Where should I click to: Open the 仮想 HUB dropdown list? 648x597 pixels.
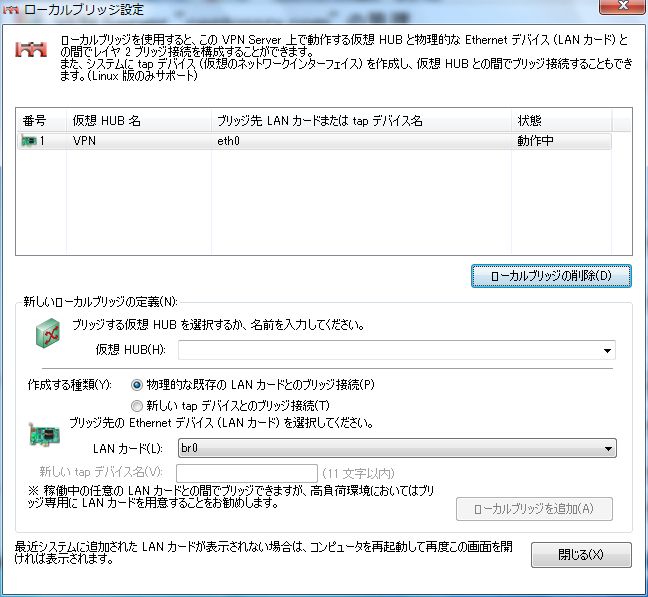click(x=607, y=351)
